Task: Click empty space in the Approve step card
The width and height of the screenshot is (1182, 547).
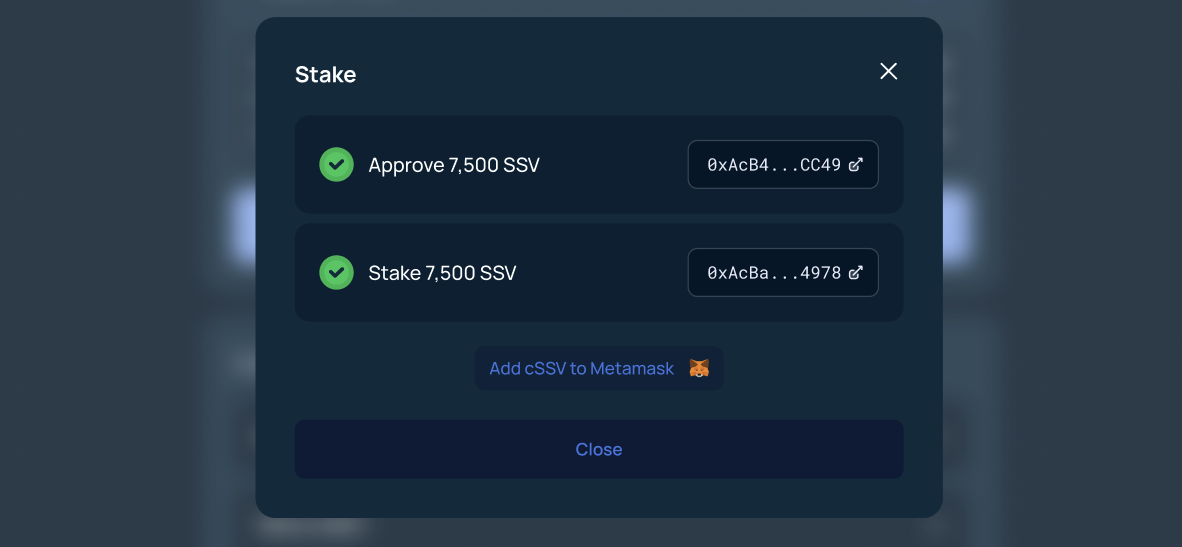Action: click(610, 165)
